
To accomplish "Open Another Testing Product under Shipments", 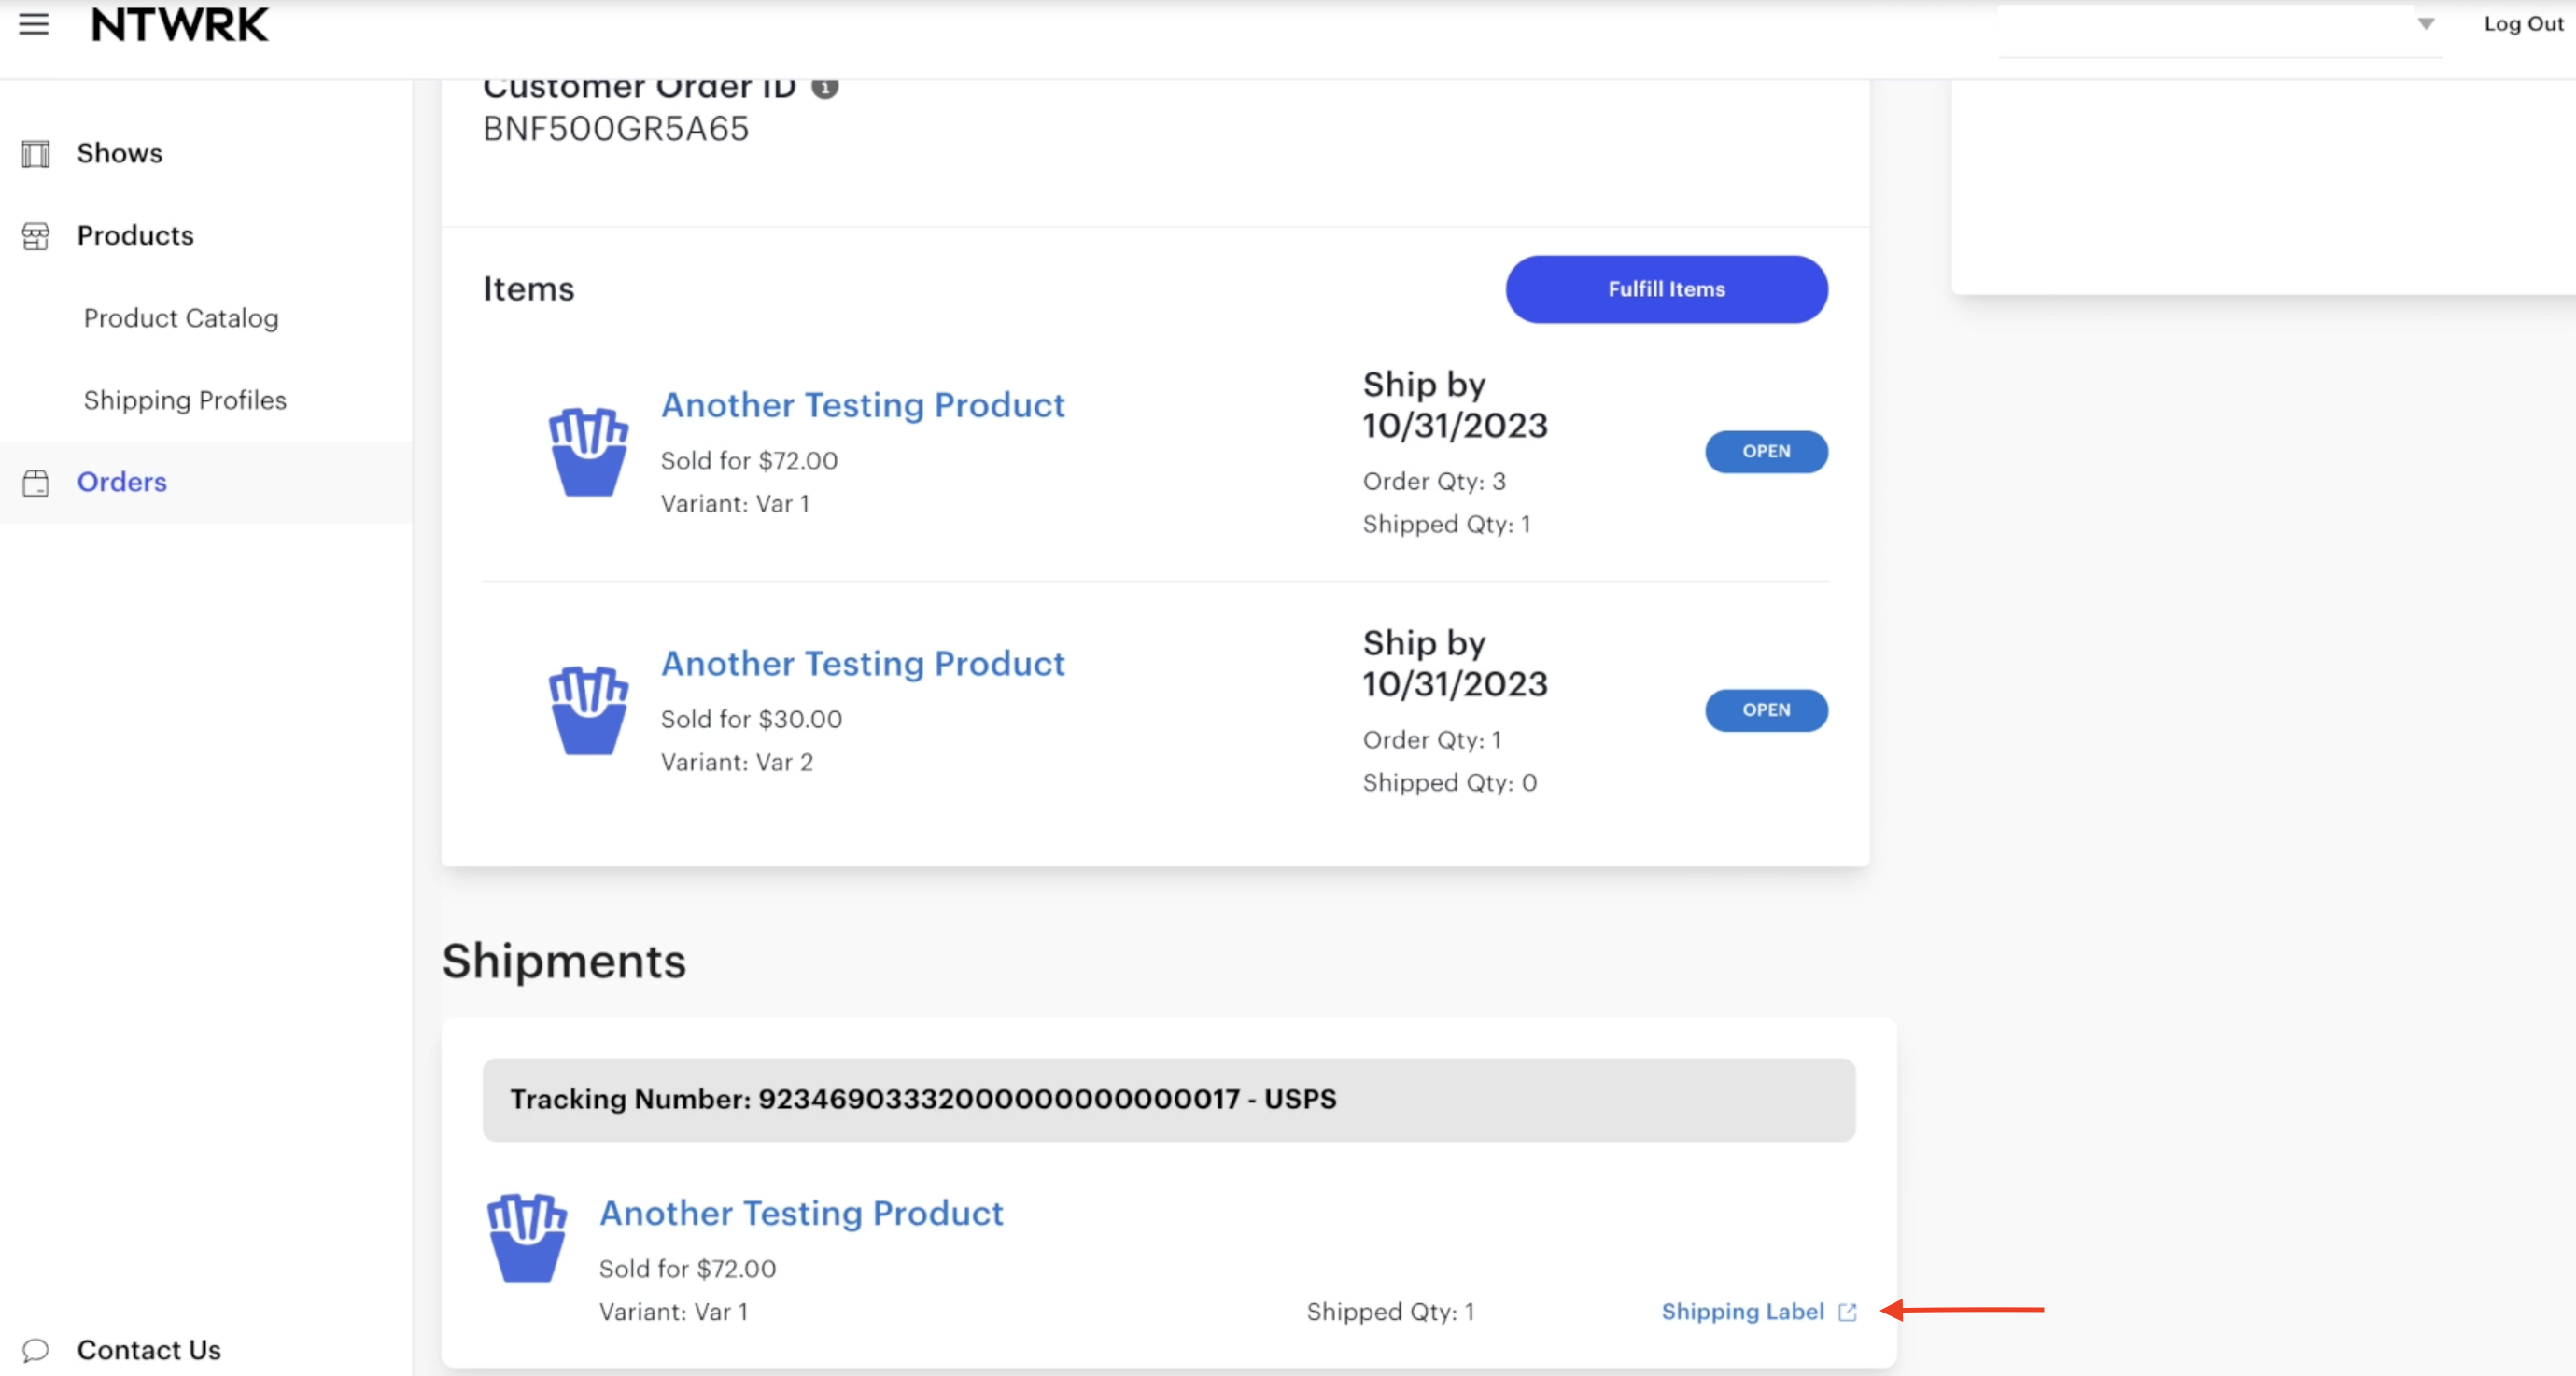I will (800, 1213).
